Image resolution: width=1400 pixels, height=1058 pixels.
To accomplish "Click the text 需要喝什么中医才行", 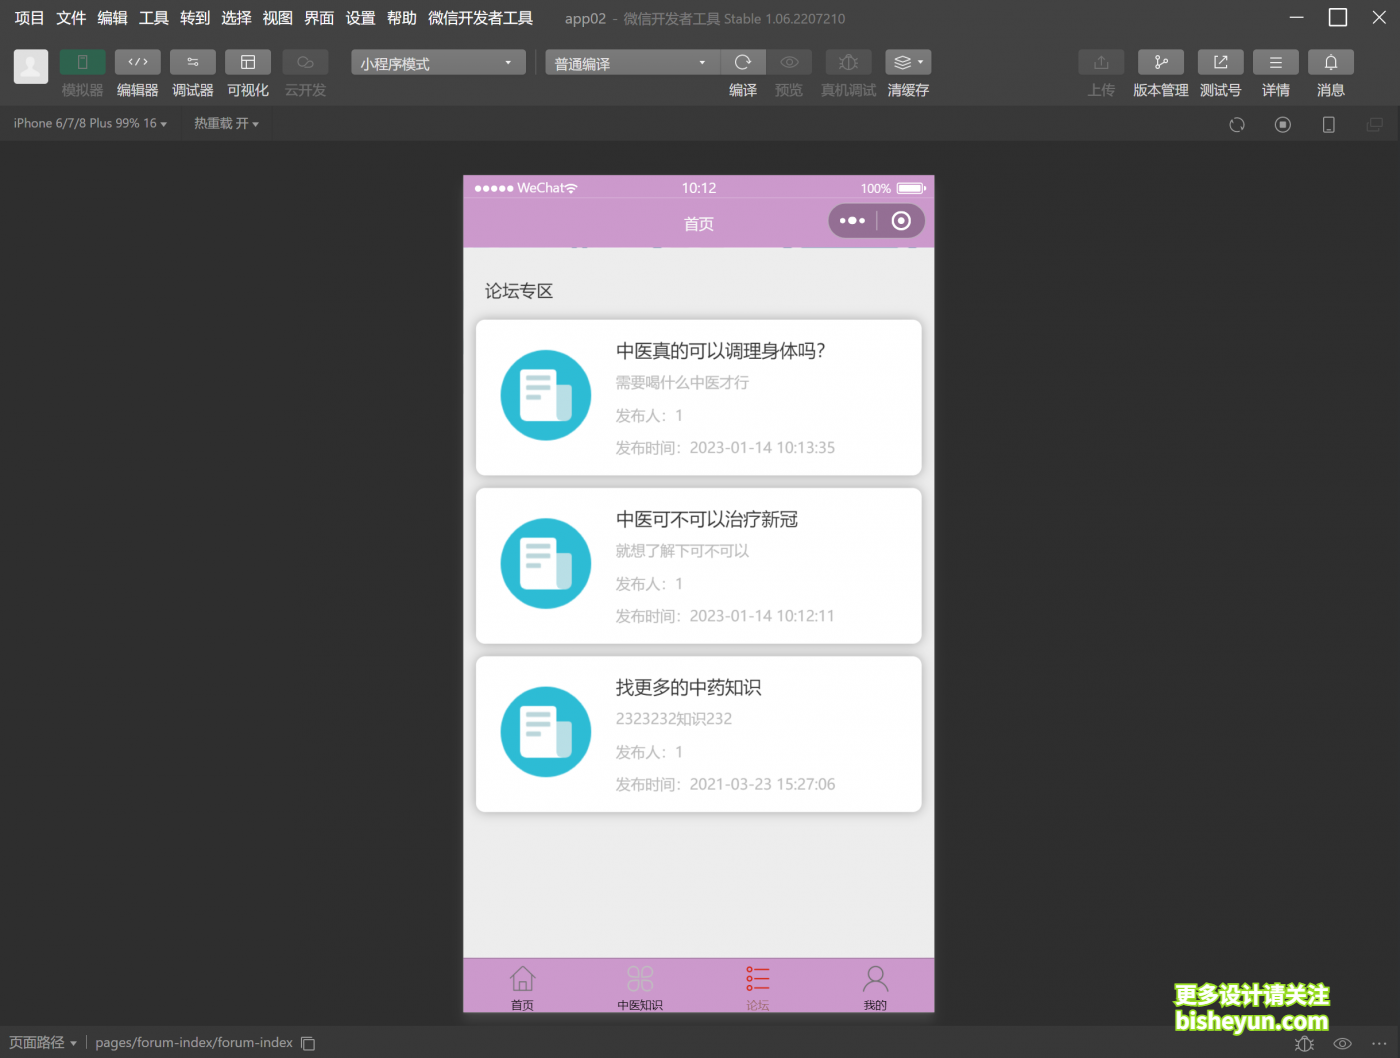I will (x=682, y=382).
